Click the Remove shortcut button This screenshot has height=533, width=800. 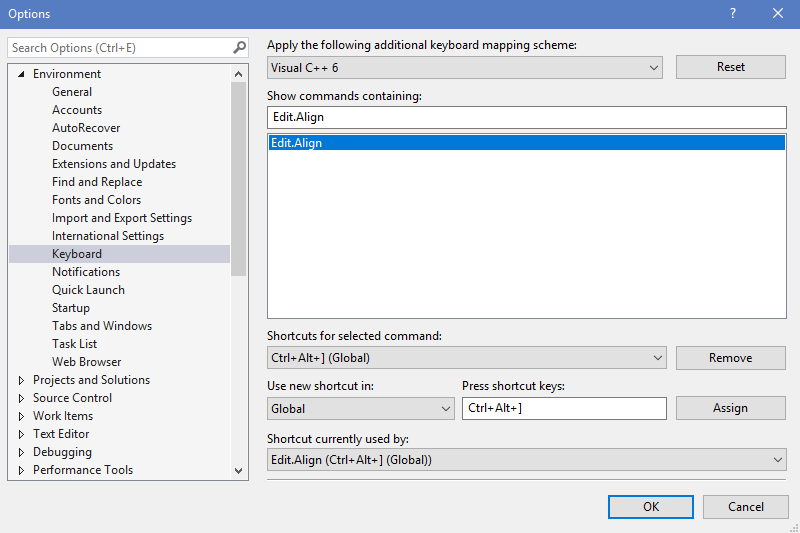pyautogui.click(x=731, y=358)
